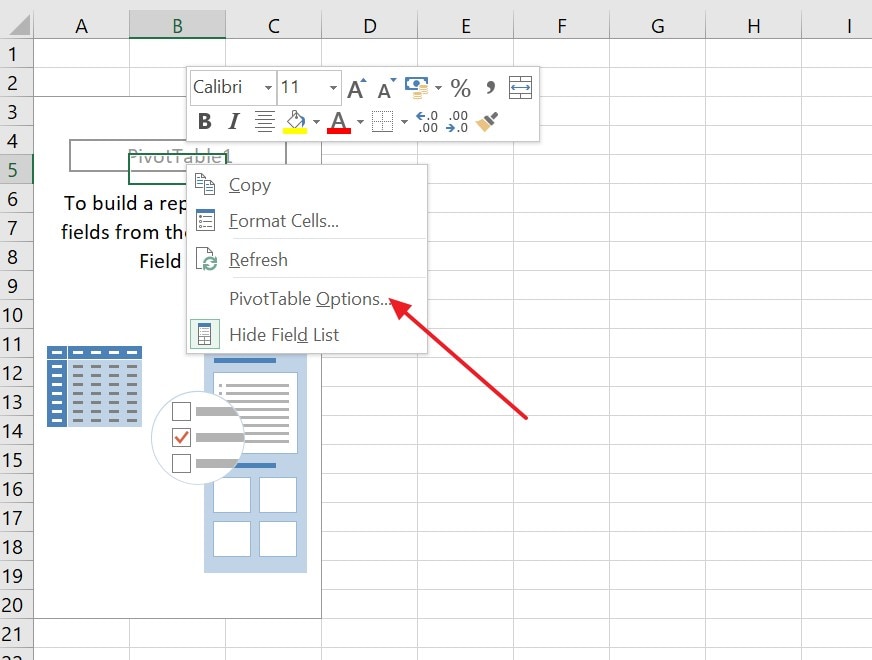Expand the Borders dropdown arrow
872x660 pixels.
(x=403, y=122)
